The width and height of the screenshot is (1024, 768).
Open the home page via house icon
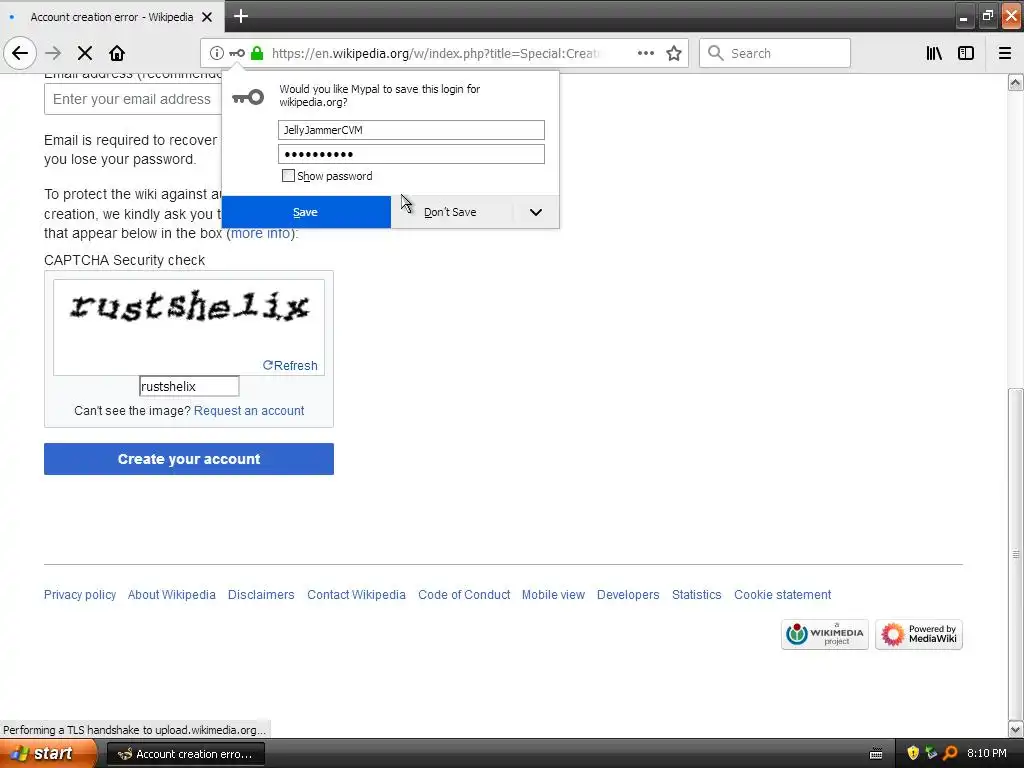tap(117, 53)
